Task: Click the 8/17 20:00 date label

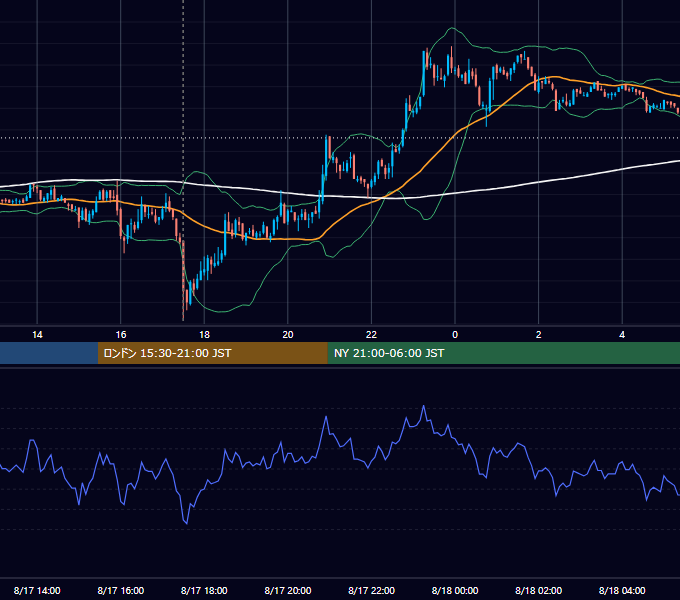Action: (x=288, y=590)
